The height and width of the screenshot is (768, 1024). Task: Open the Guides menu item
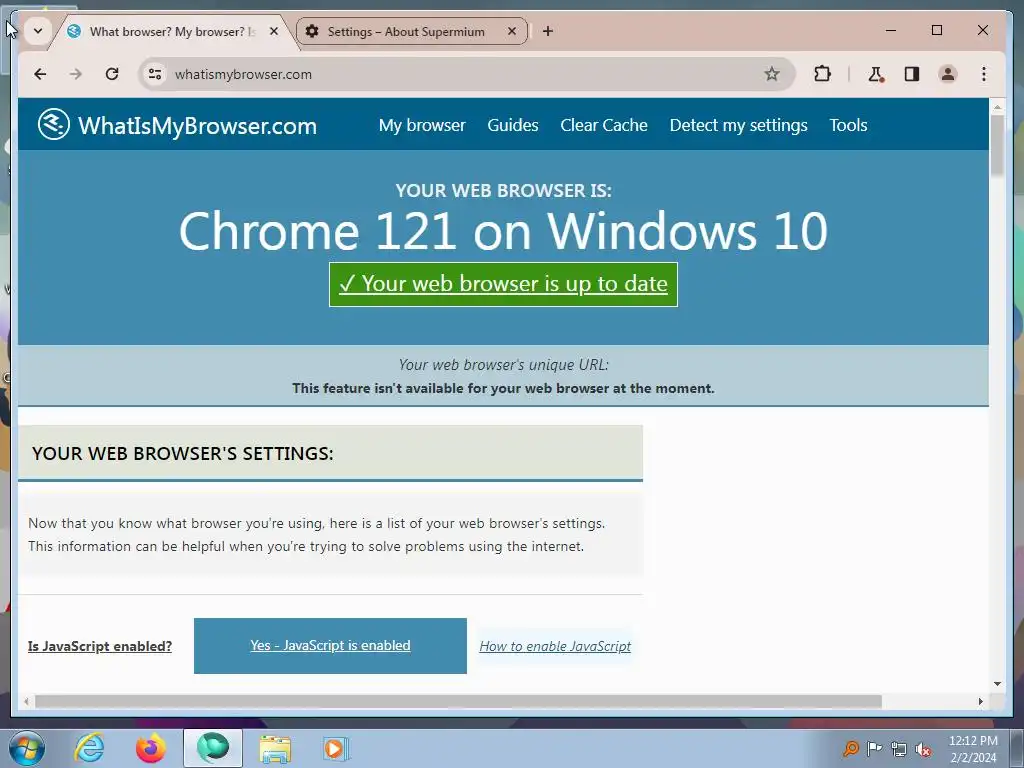(513, 125)
